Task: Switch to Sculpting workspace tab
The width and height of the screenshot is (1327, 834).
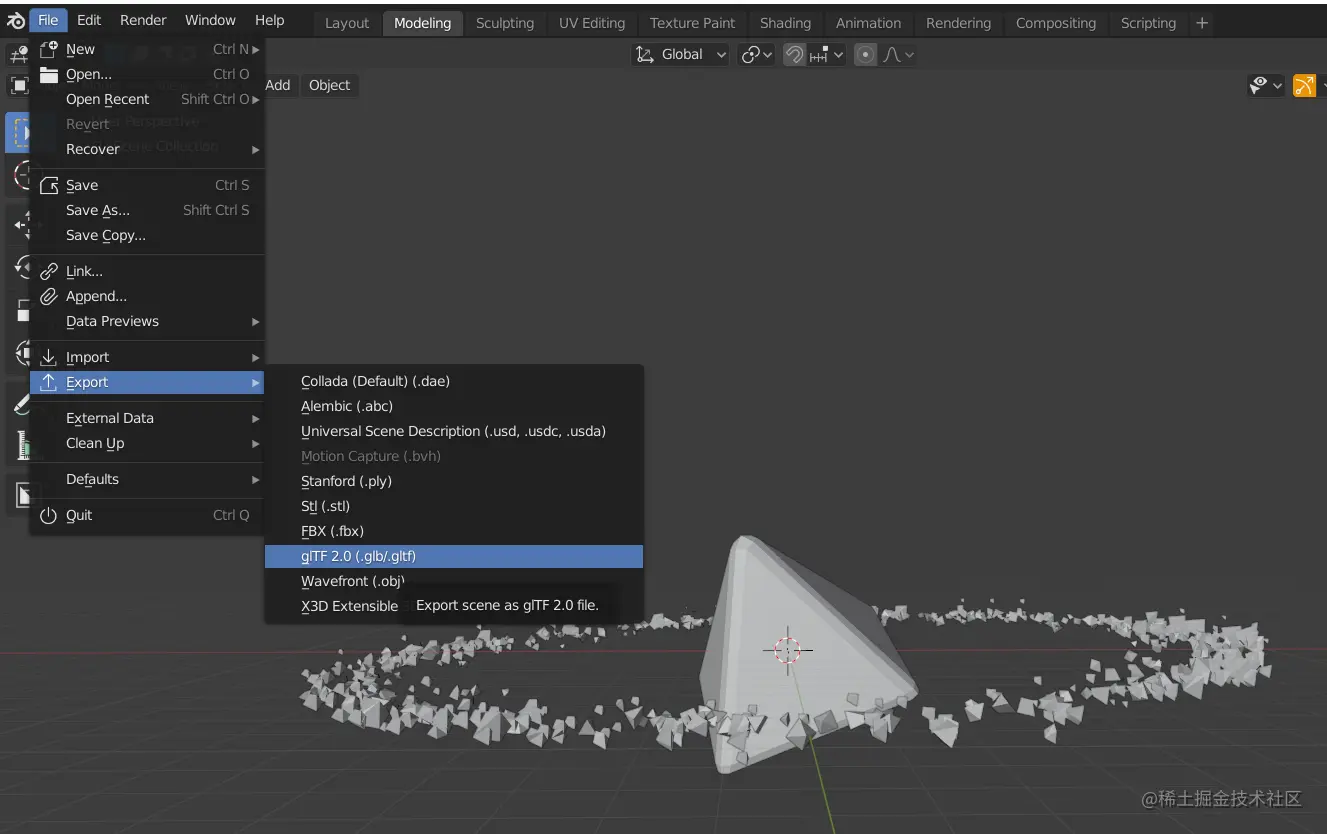Action: (505, 23)
